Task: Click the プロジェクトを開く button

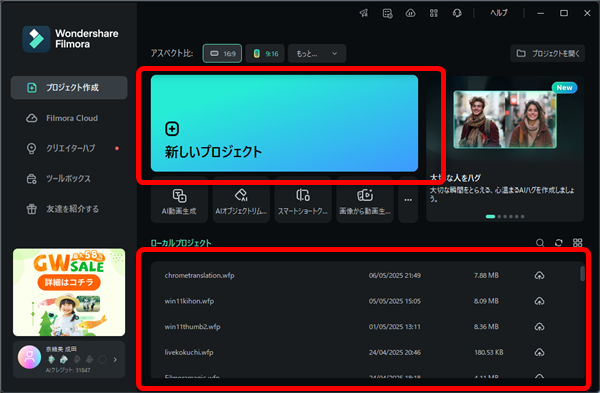Action: 548,53
